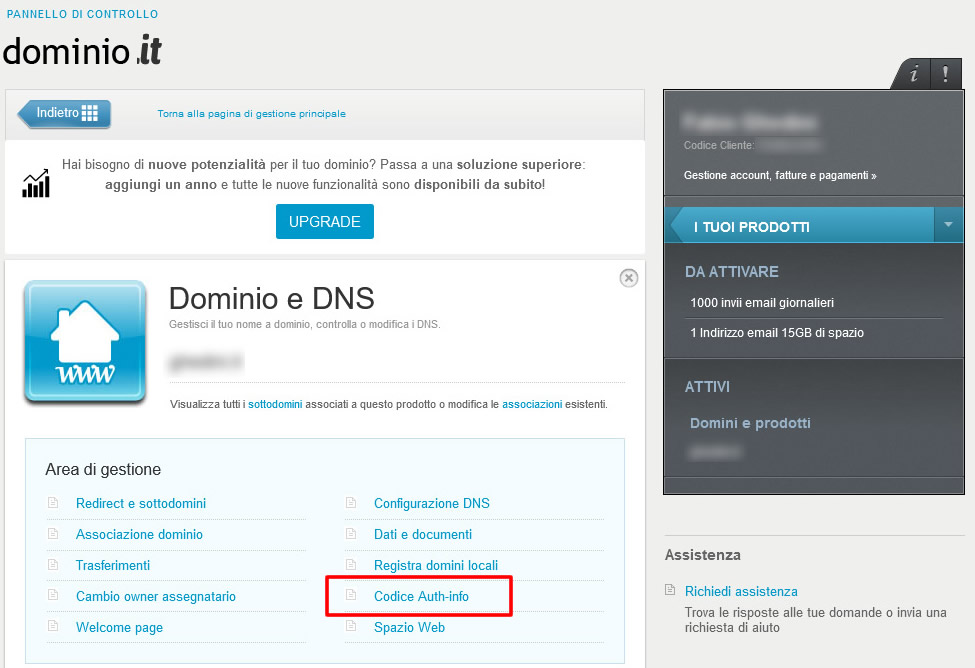Image resolution: width=975 pixels, height=668 pixels.
Task: Click the Area di gestione heading
Action: point(103,470)
